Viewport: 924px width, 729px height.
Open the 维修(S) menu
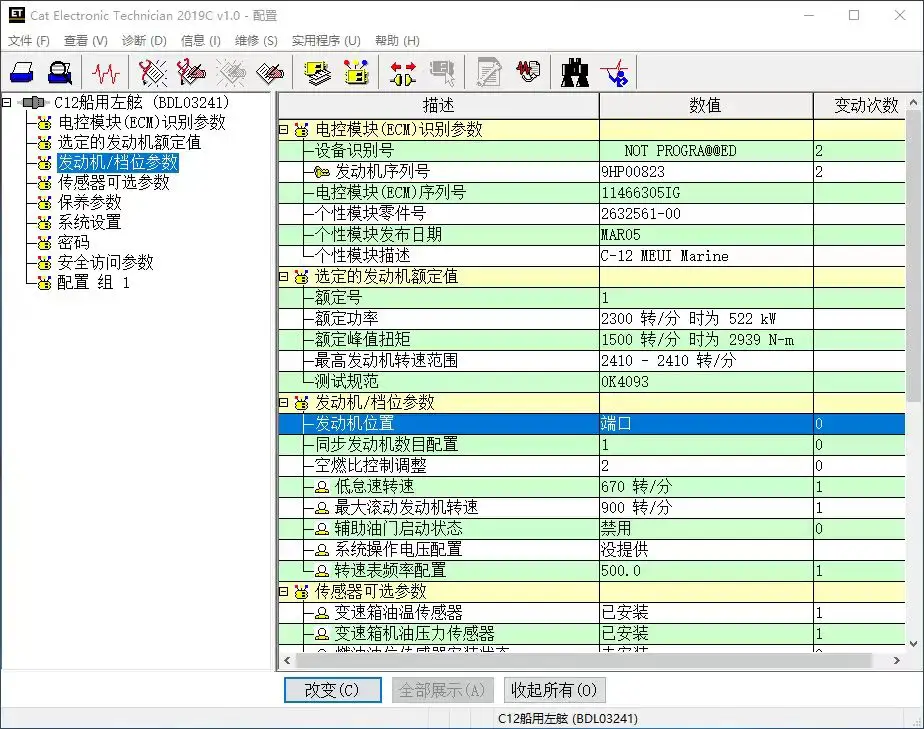256,41
